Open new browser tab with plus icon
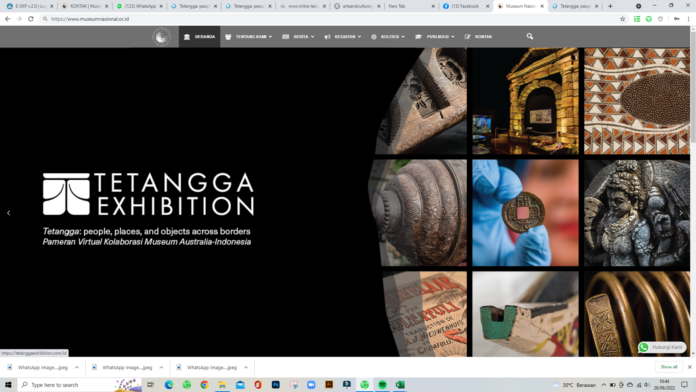Image resolution: width=696 pixels, height=392 pixels. click(x=610, y=6)
